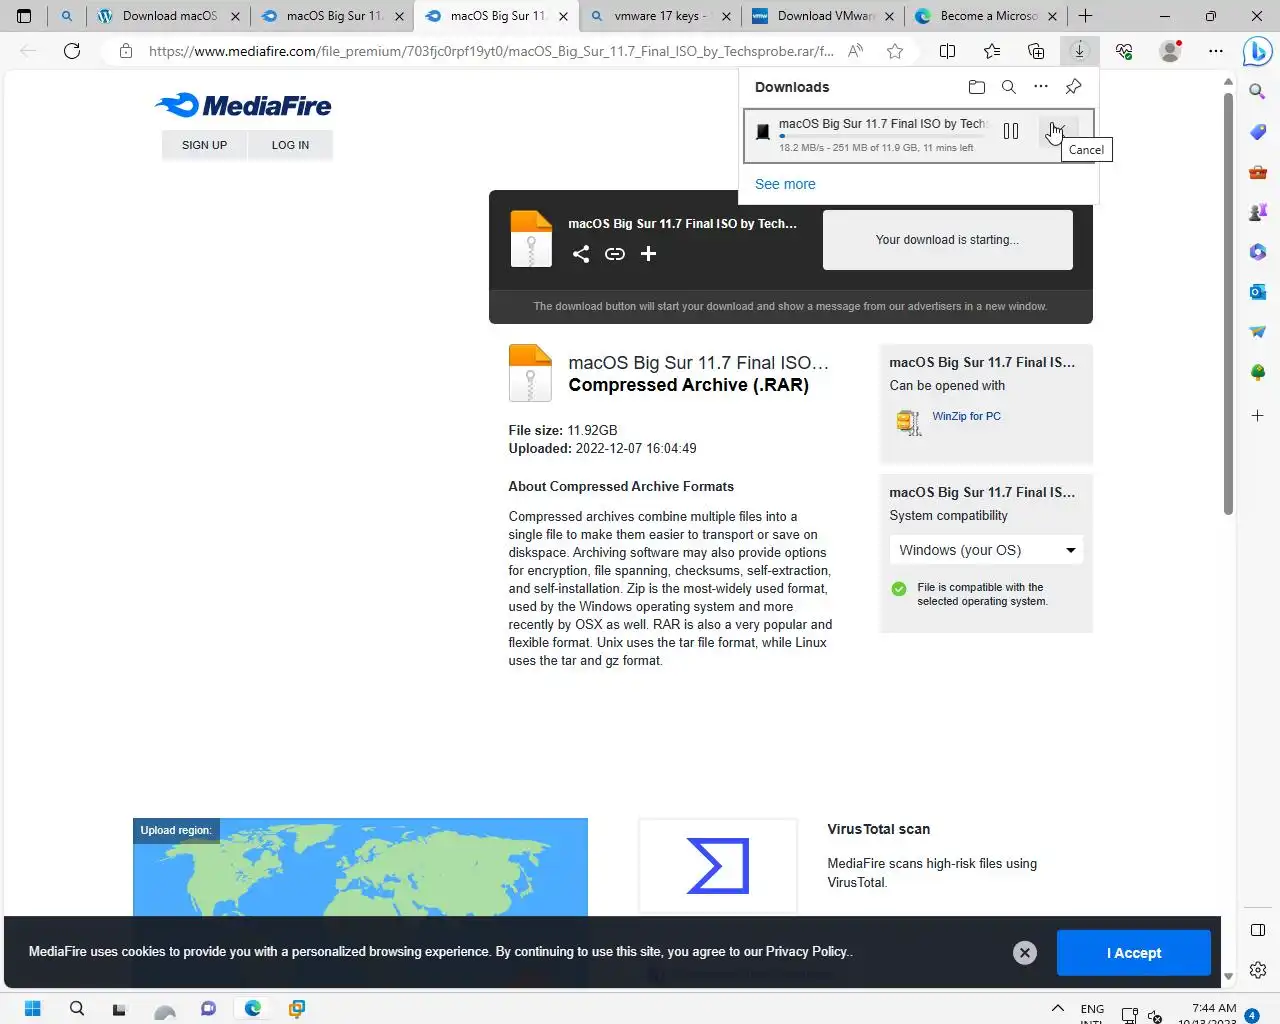Open the sidebar Tools briefcase icon
This screenshot has width=1280, height=1024.
[x=1258, y=172]
